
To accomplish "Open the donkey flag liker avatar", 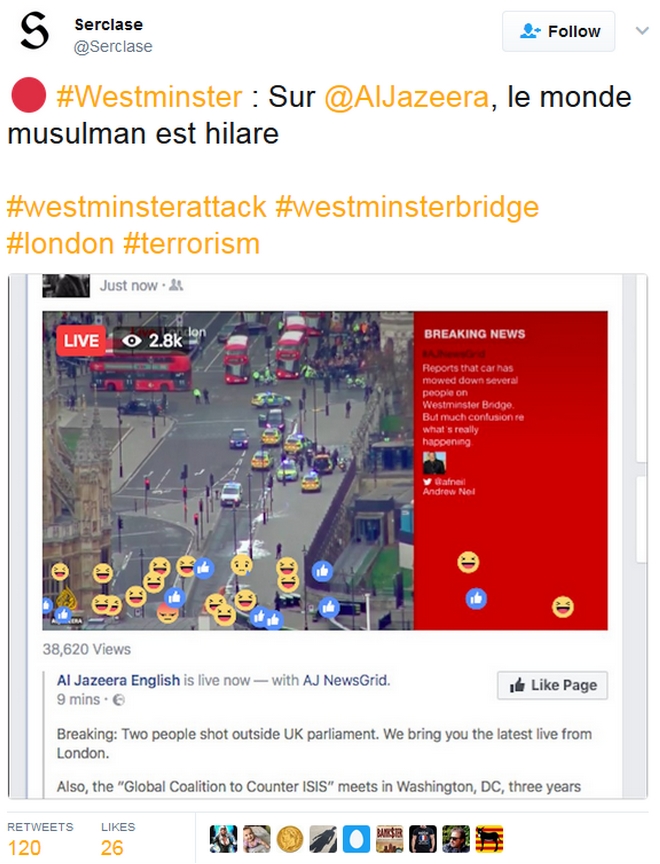I will click(489, 839).
